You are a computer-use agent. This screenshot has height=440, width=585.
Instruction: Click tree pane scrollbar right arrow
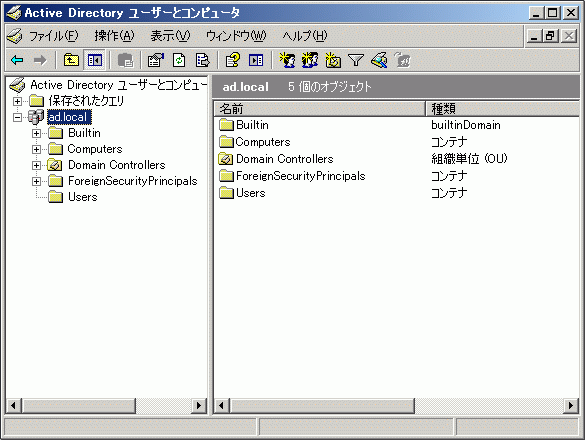199,406
